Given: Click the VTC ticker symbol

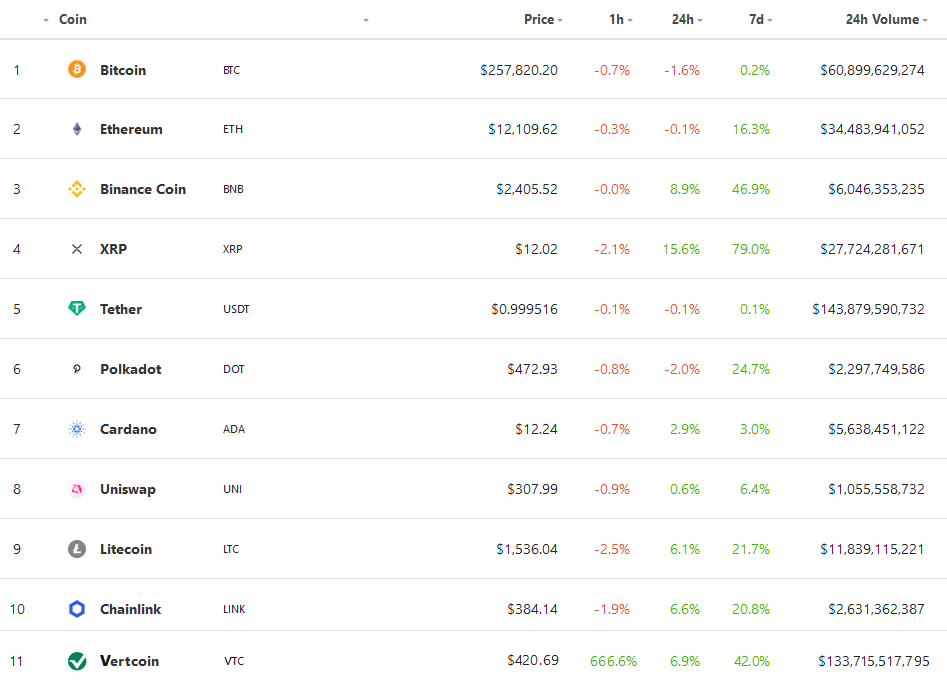Looking at the screenshot, I should [x=234, y=661].
